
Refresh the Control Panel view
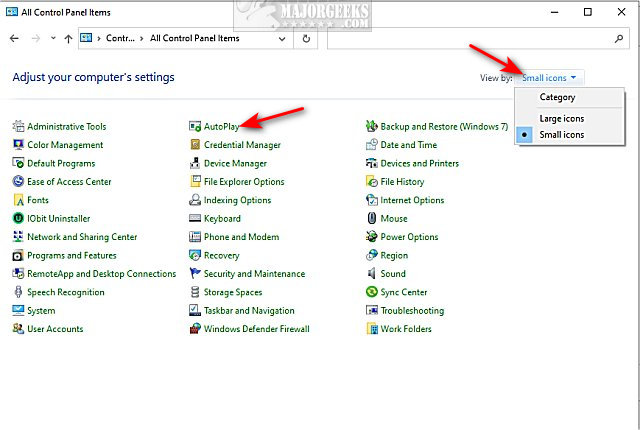click(306, 39)
